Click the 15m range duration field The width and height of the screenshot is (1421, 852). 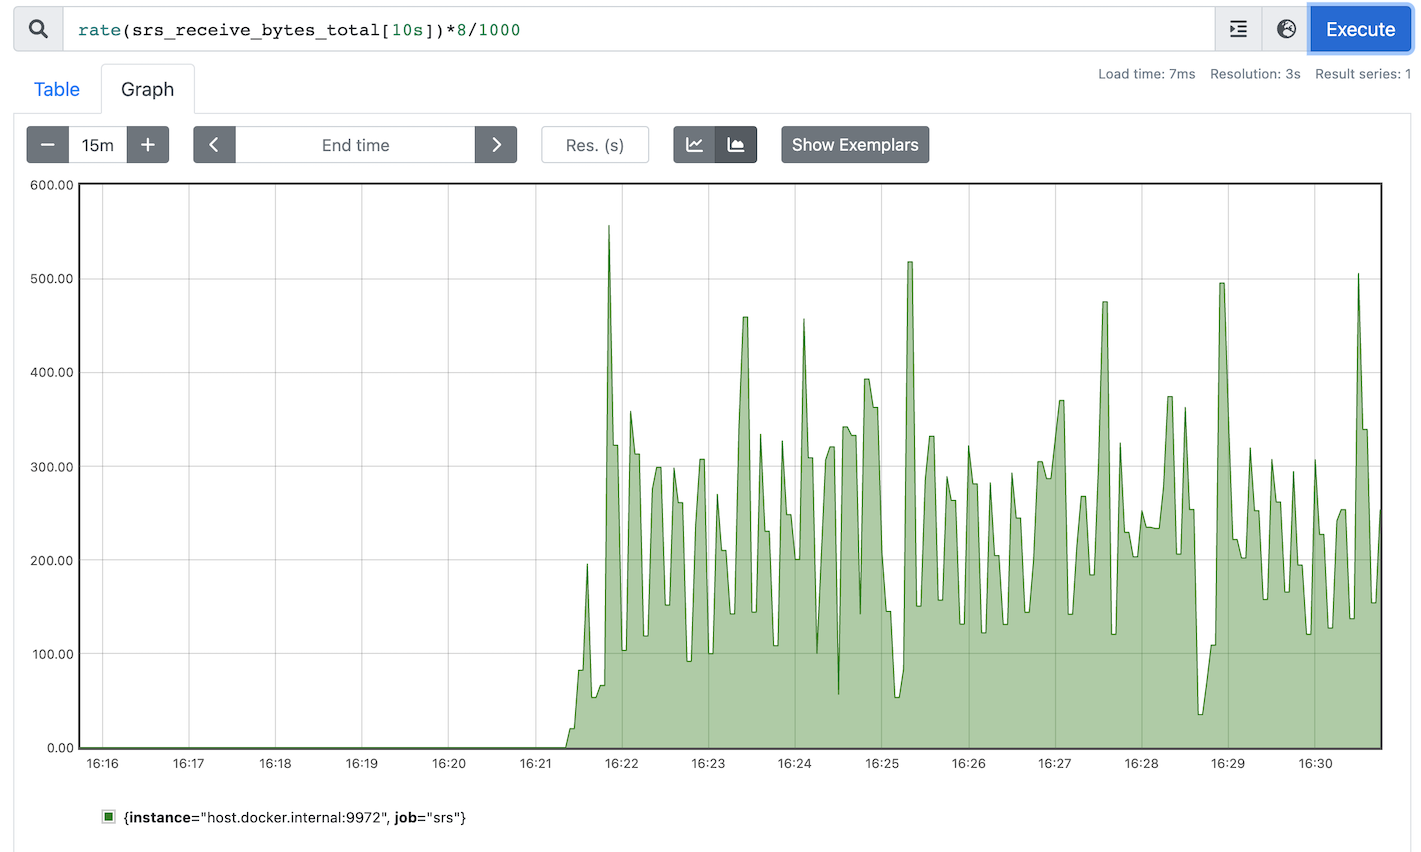98,145
